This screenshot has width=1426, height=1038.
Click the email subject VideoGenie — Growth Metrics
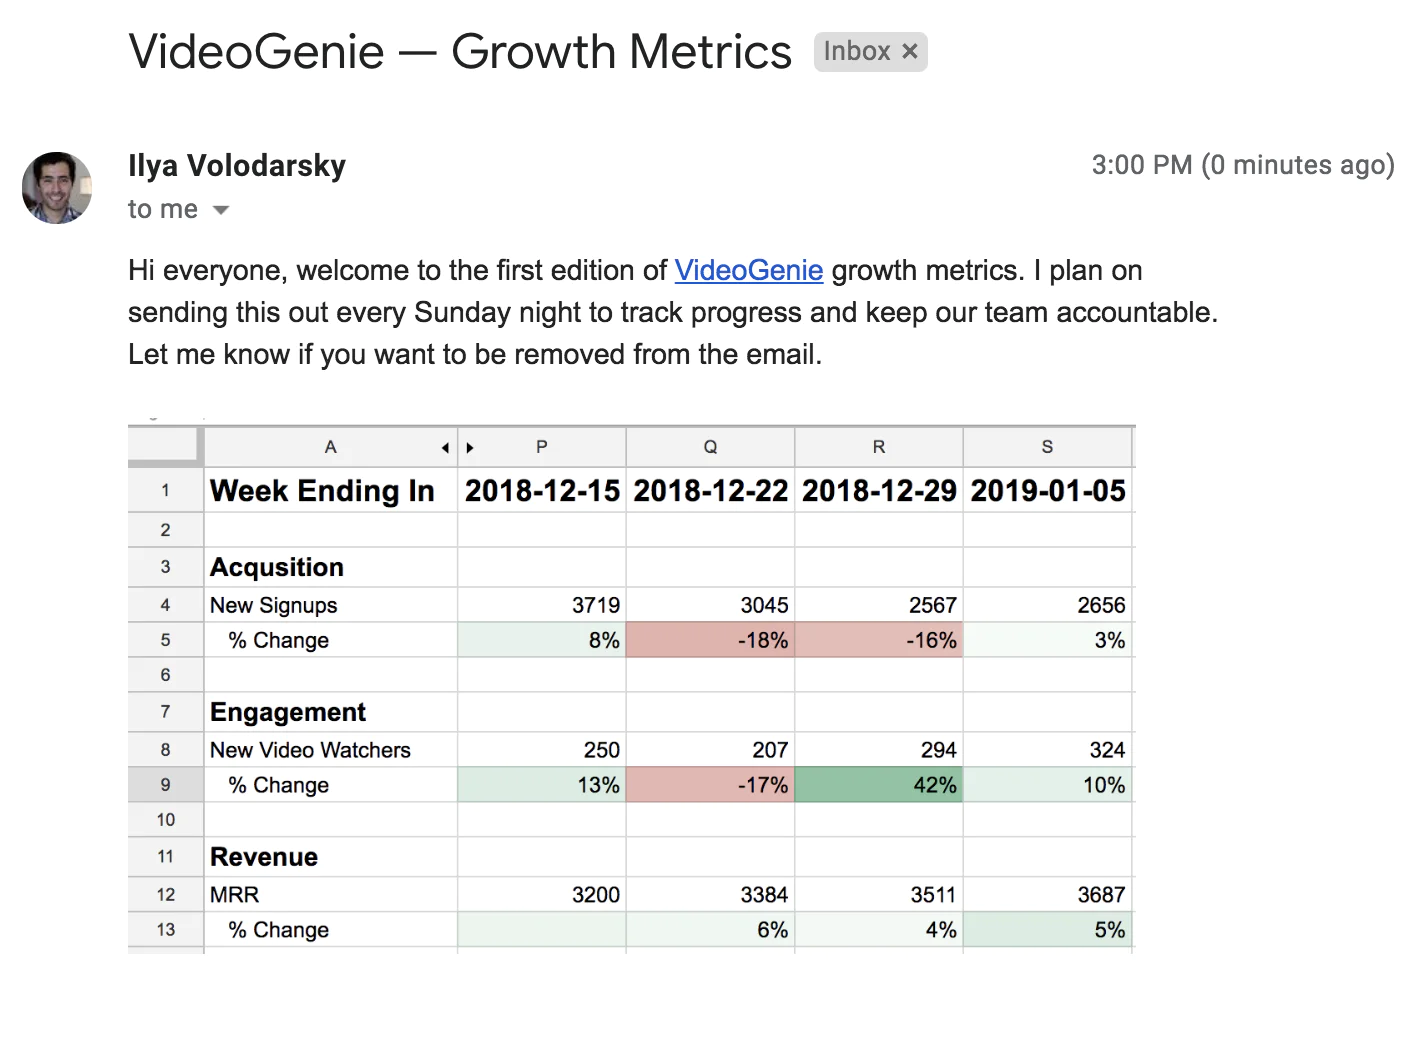tap(458, 52)
